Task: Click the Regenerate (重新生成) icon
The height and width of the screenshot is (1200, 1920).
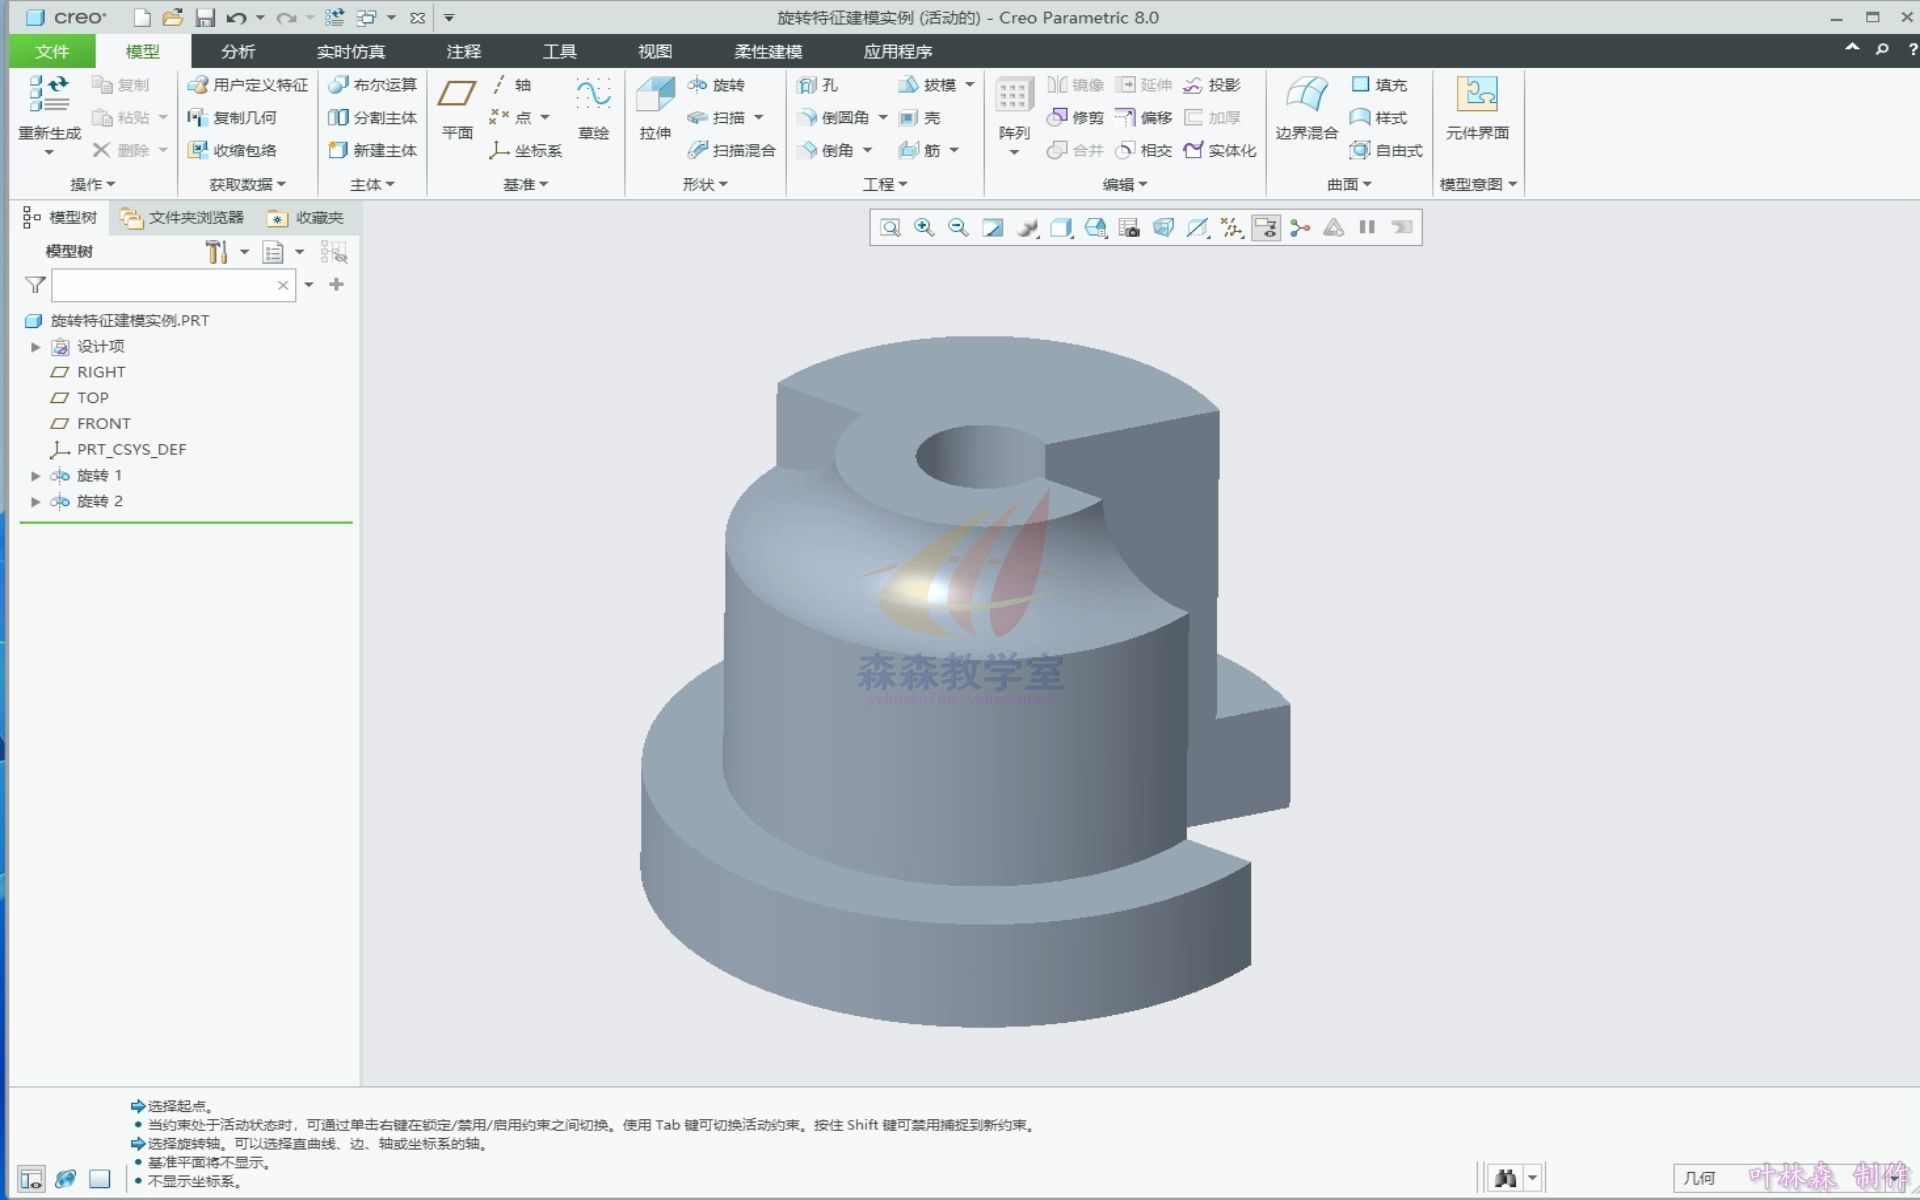Action: 48,97
